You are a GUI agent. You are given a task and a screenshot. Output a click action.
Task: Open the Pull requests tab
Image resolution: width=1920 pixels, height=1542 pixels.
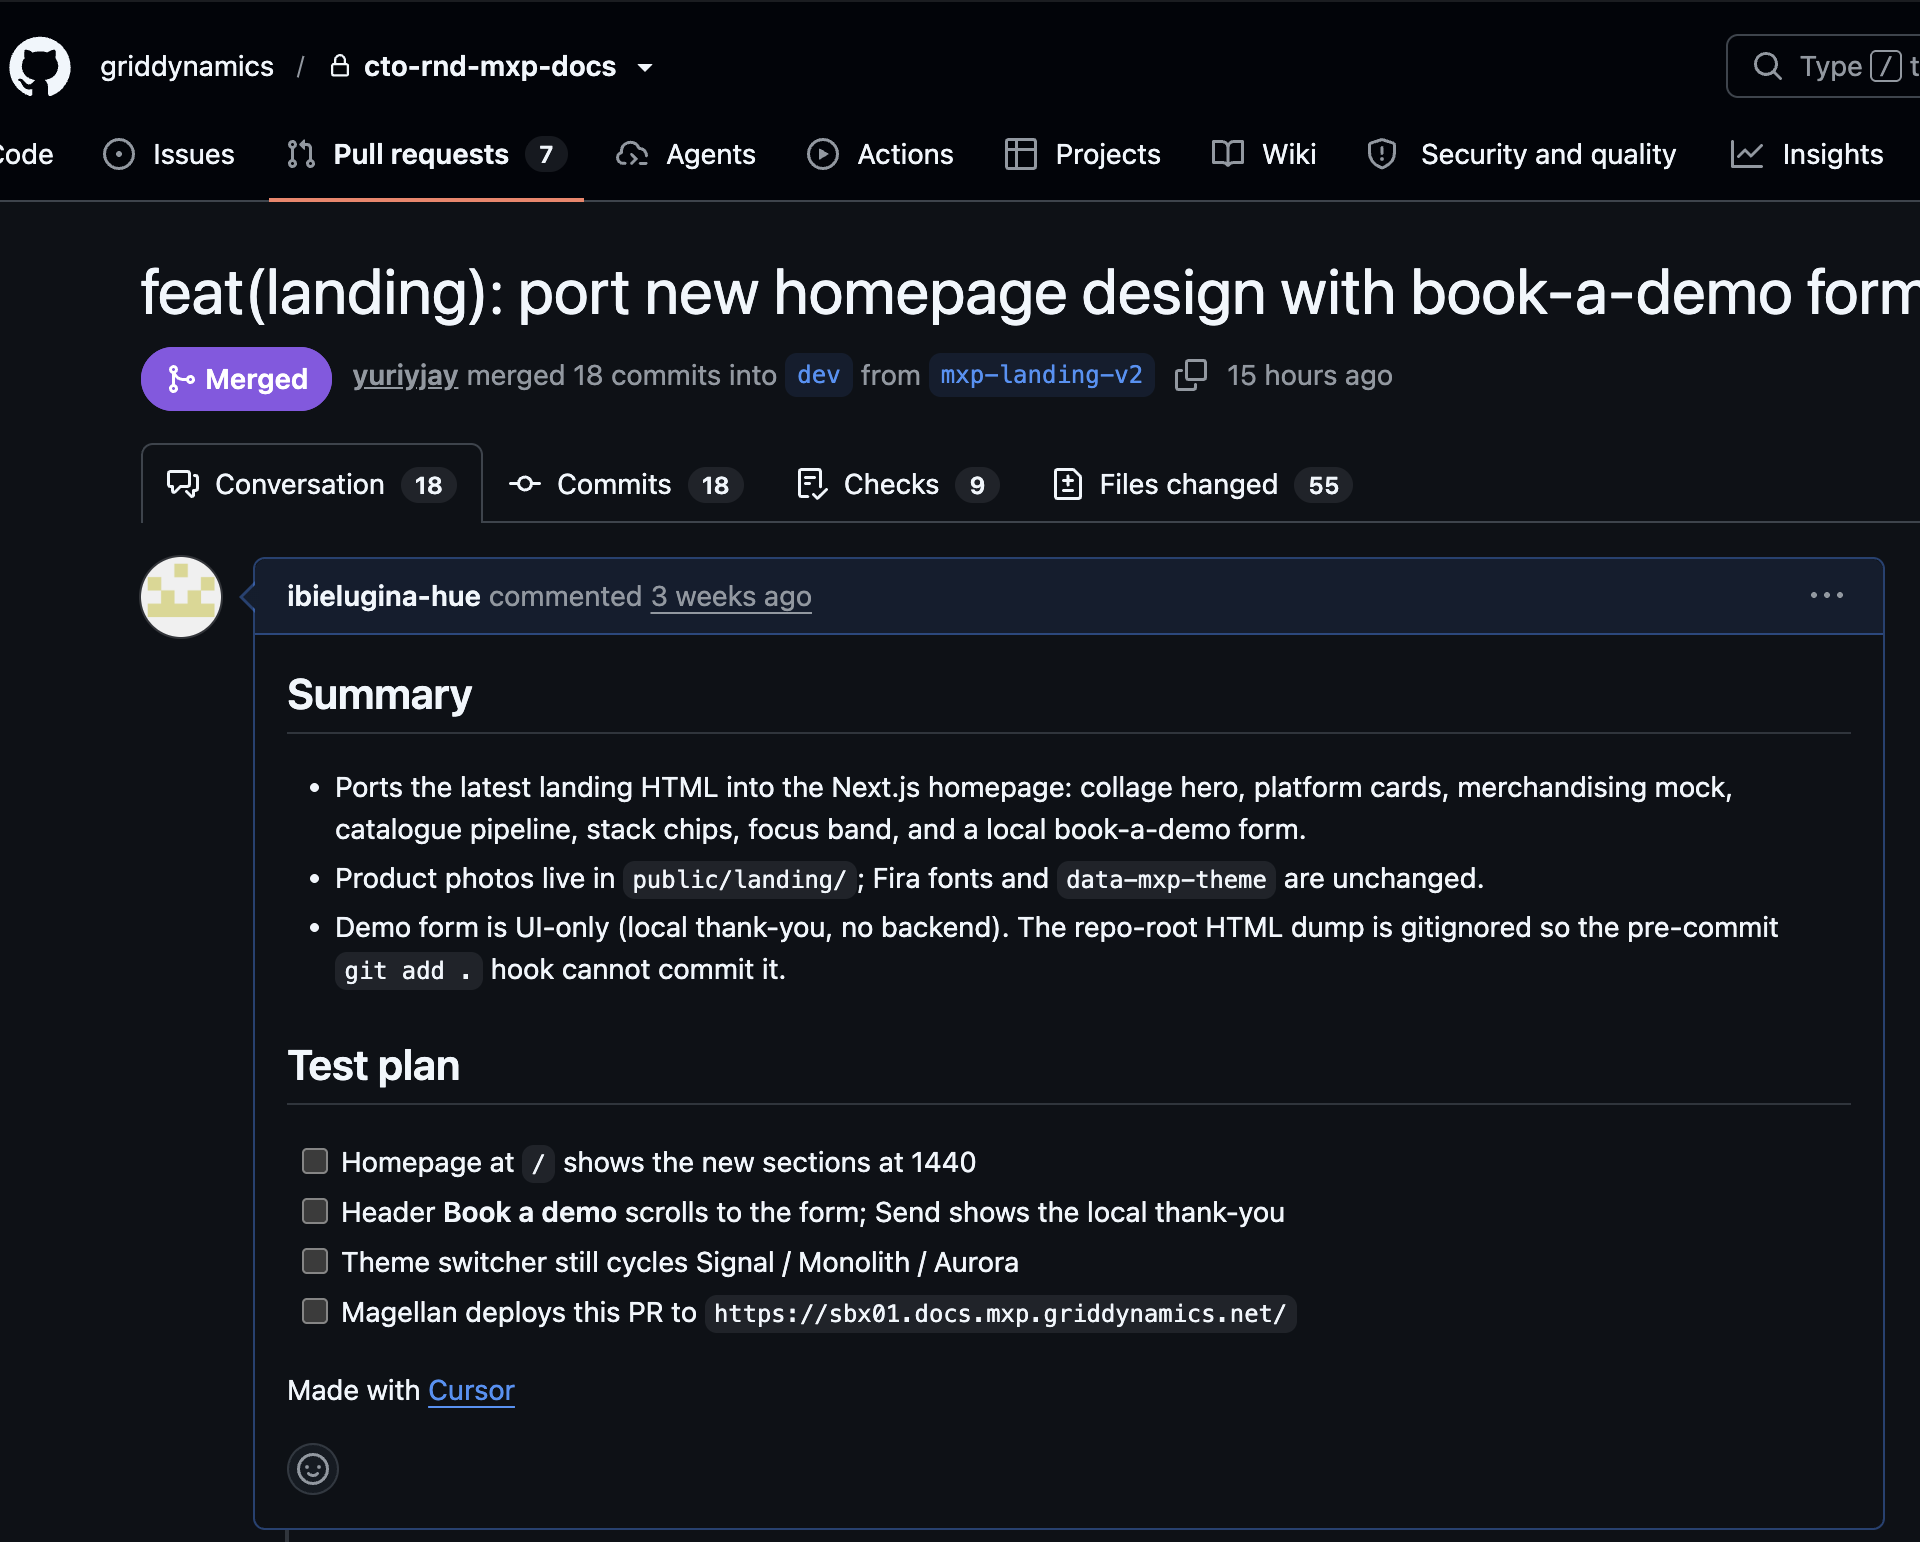[x=426, y=154]
